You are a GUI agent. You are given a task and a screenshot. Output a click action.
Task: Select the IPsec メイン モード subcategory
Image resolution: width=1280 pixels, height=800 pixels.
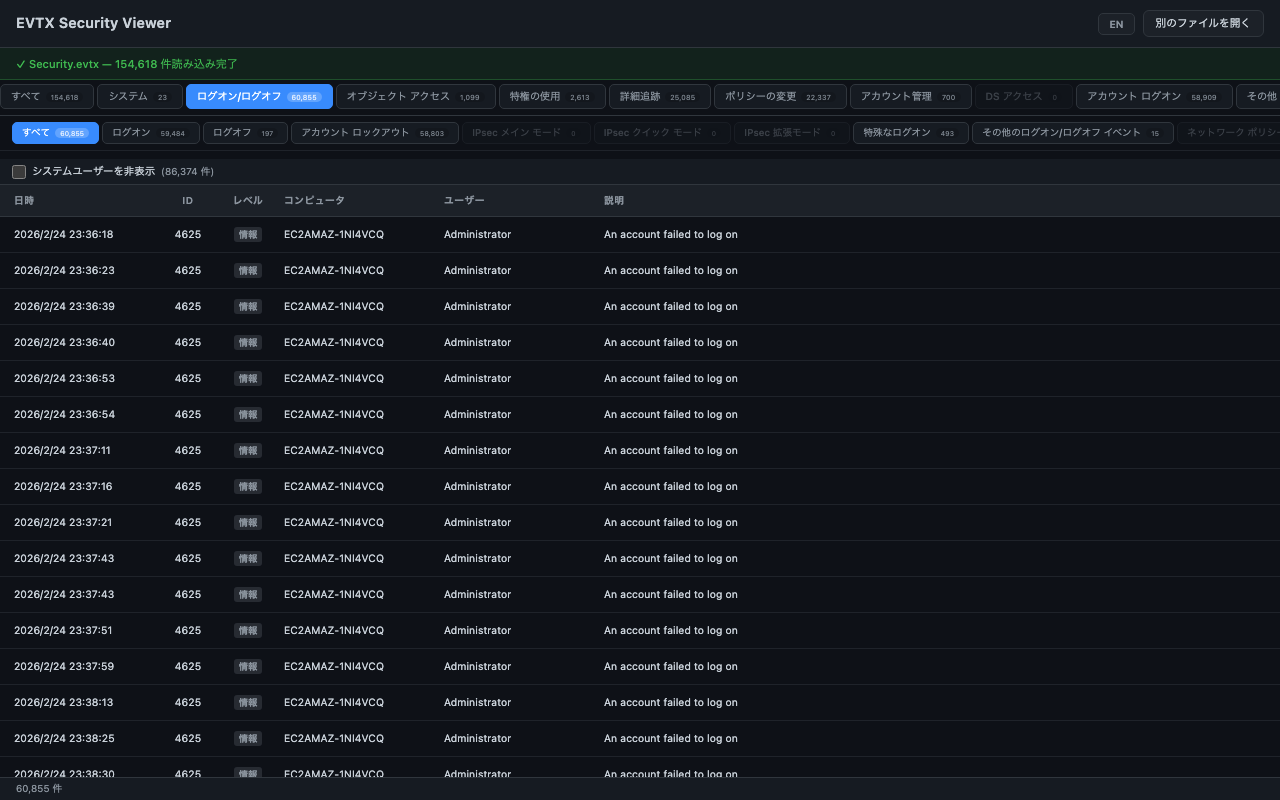click(526, 133)
